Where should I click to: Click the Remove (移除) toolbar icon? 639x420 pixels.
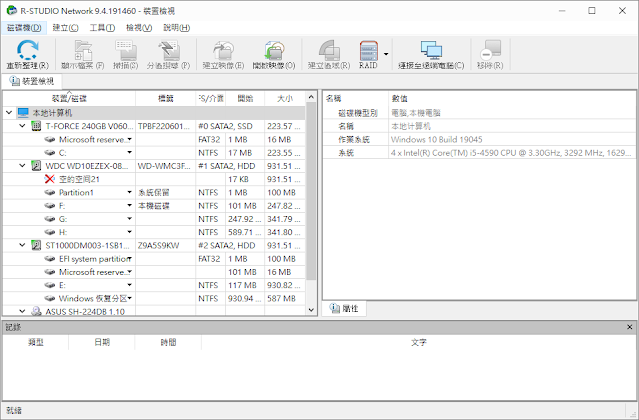pyautogui.click(x=490, y=54)
